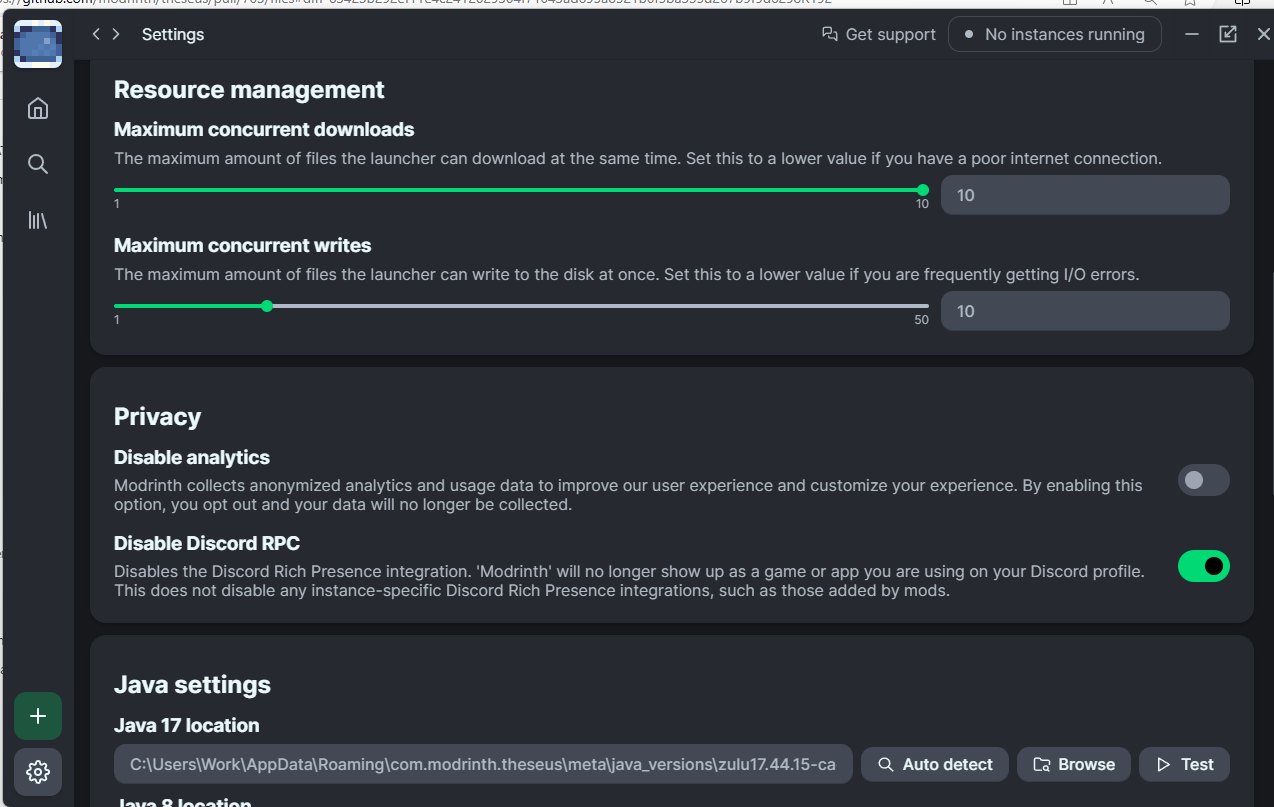The width and height of the screenshot is (1274, 807).
Task: Click Auto detect for Java 17
Action: [x=934, y=763]
